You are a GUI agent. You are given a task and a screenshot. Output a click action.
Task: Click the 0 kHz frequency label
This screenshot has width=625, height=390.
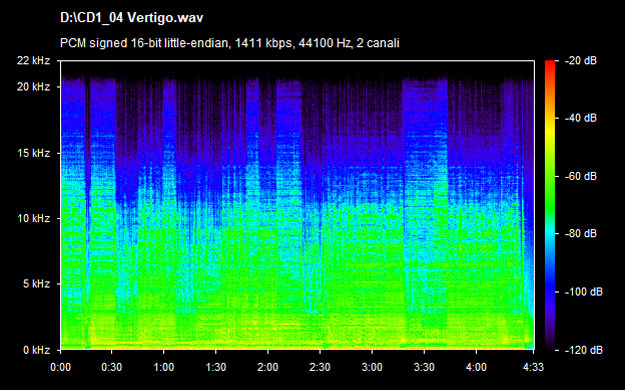(x=36, y=350)
